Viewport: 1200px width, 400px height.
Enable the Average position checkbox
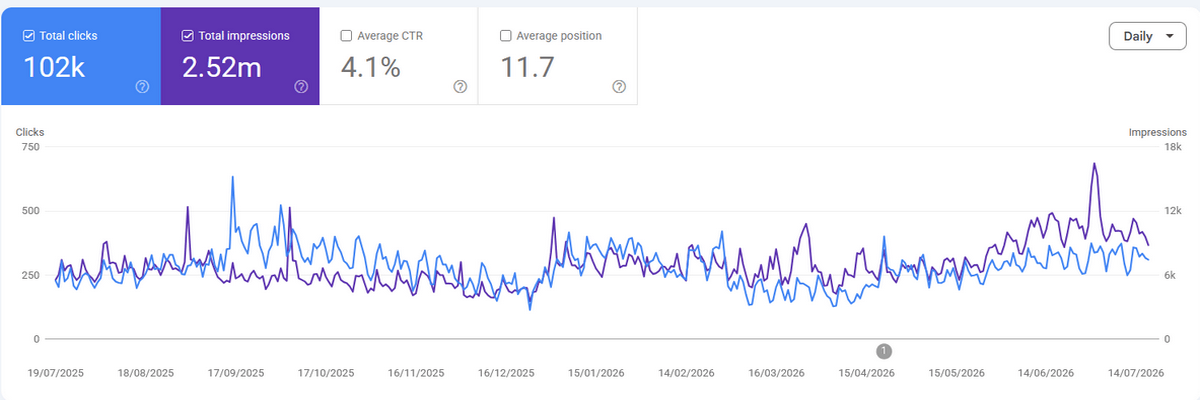(x=506, y=36)
